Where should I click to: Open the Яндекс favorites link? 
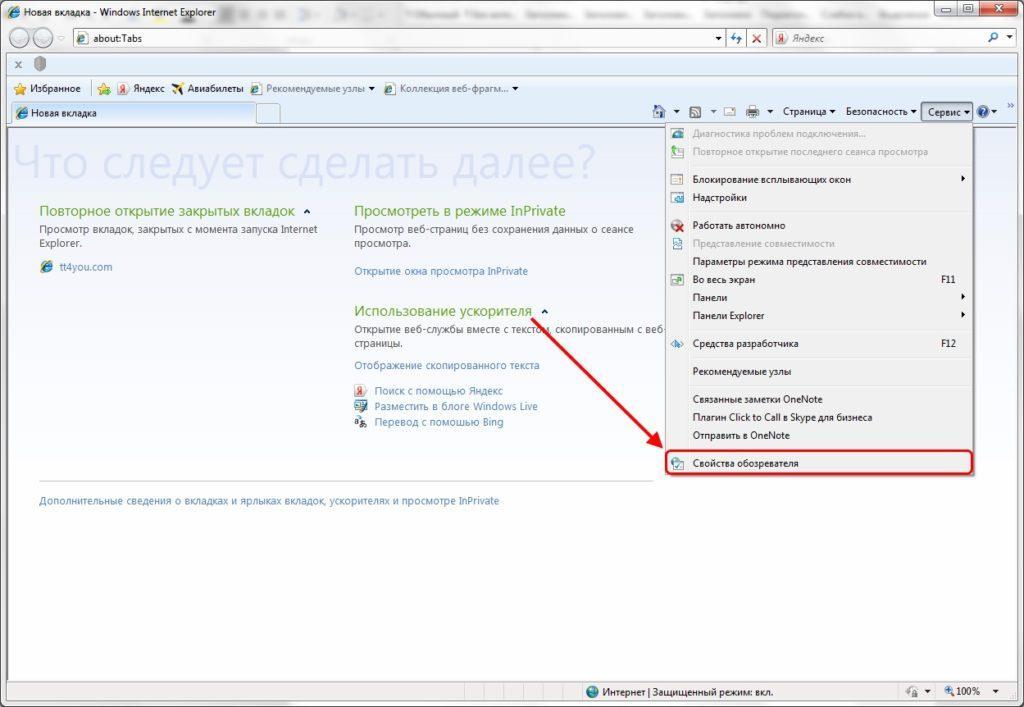(x=140, y=89)
